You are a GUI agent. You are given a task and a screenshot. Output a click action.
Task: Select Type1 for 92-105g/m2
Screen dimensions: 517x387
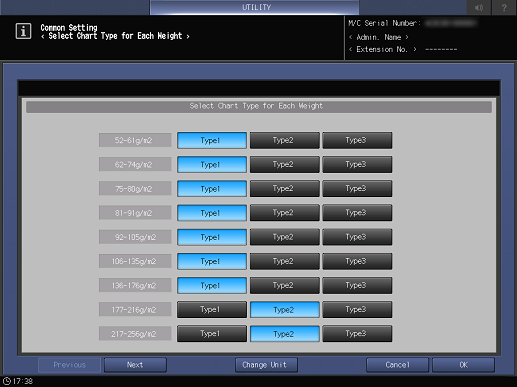(212, 237)
